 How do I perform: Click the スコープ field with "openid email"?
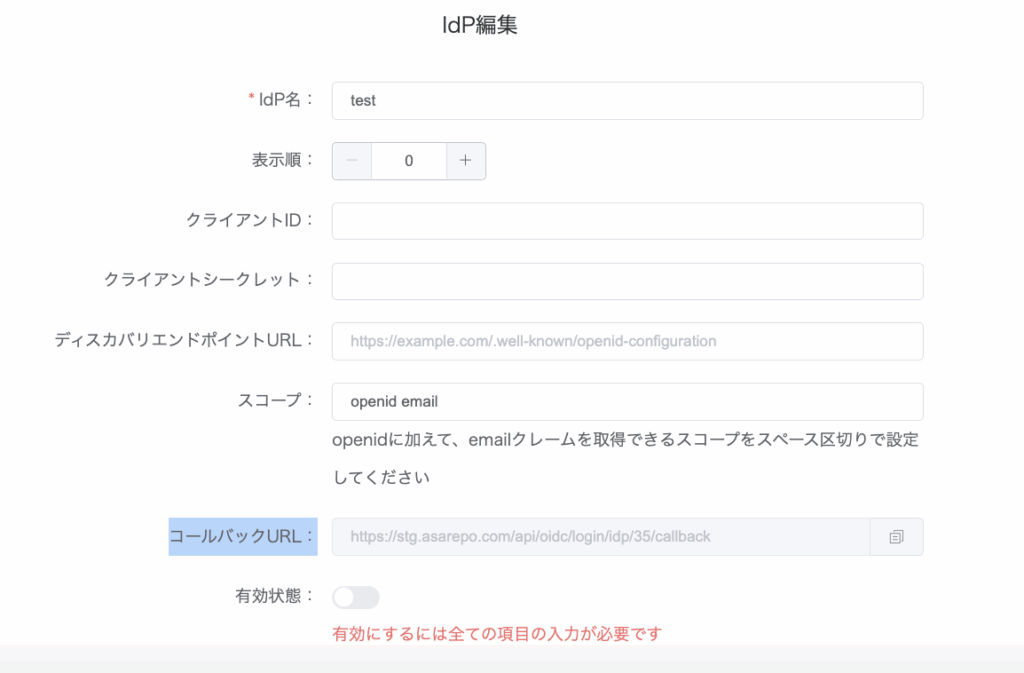[627, 402]
